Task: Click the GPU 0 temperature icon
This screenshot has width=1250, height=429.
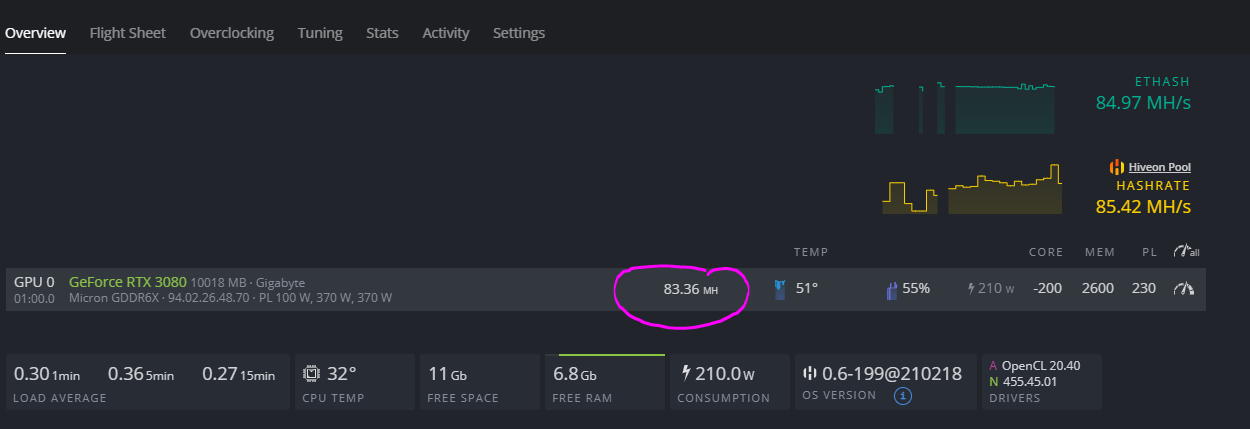Action: [780, 289]
